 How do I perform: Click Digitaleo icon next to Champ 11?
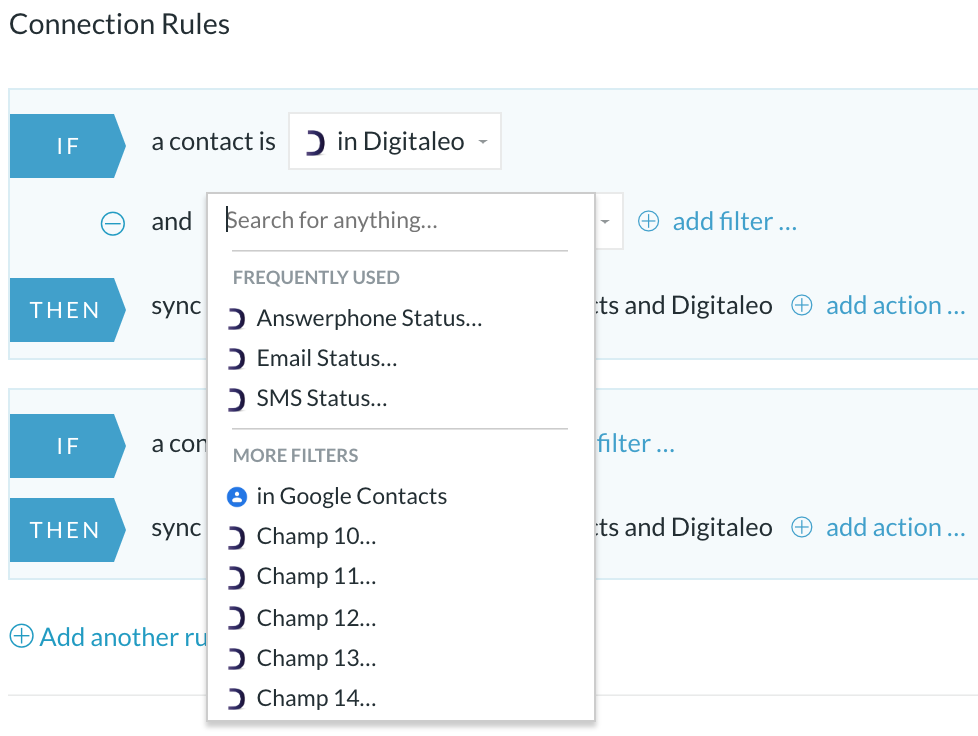point(236,578)
